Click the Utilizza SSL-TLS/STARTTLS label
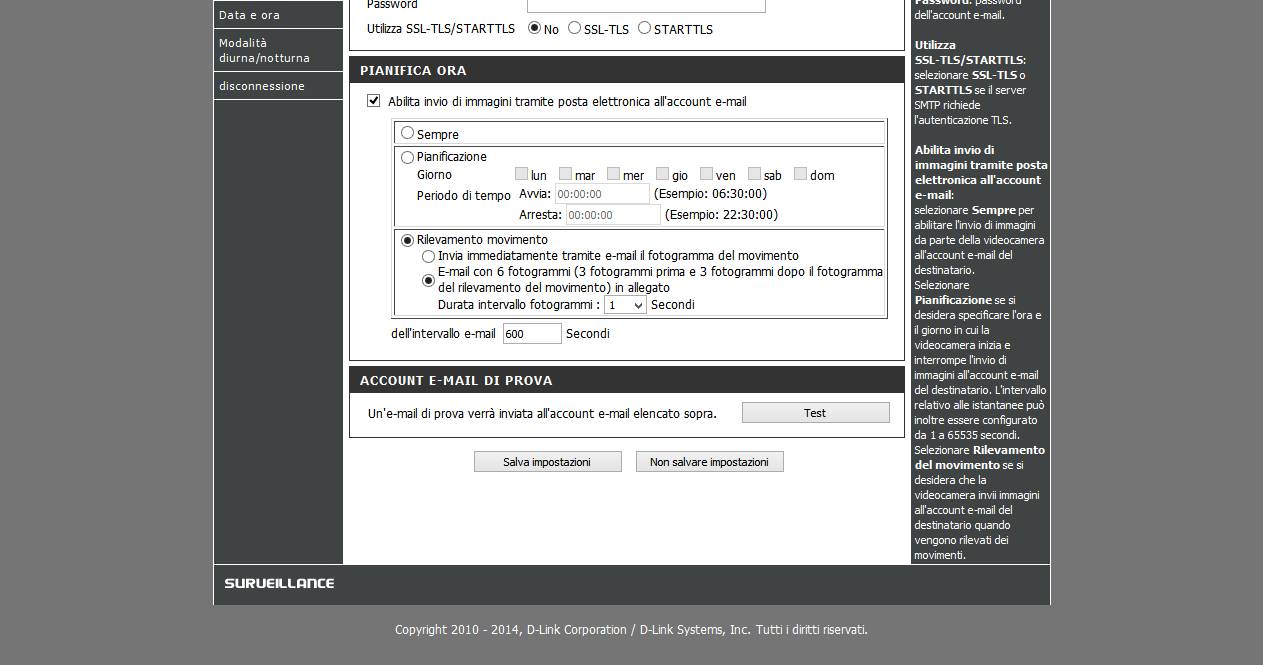 coord(441,29)
